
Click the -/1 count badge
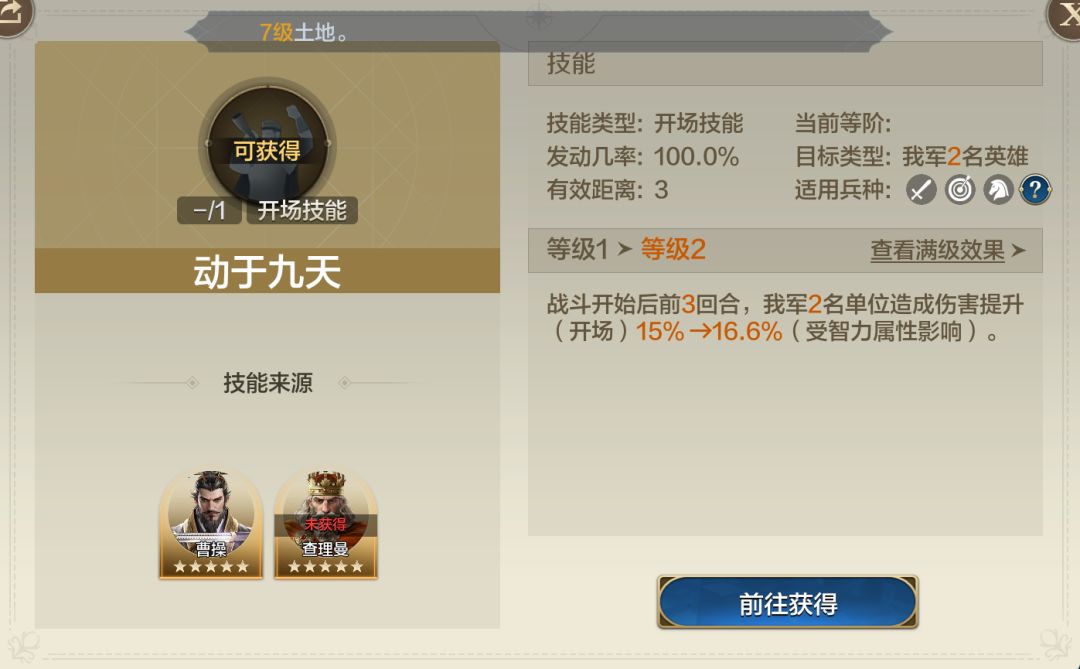pos(209,210)
